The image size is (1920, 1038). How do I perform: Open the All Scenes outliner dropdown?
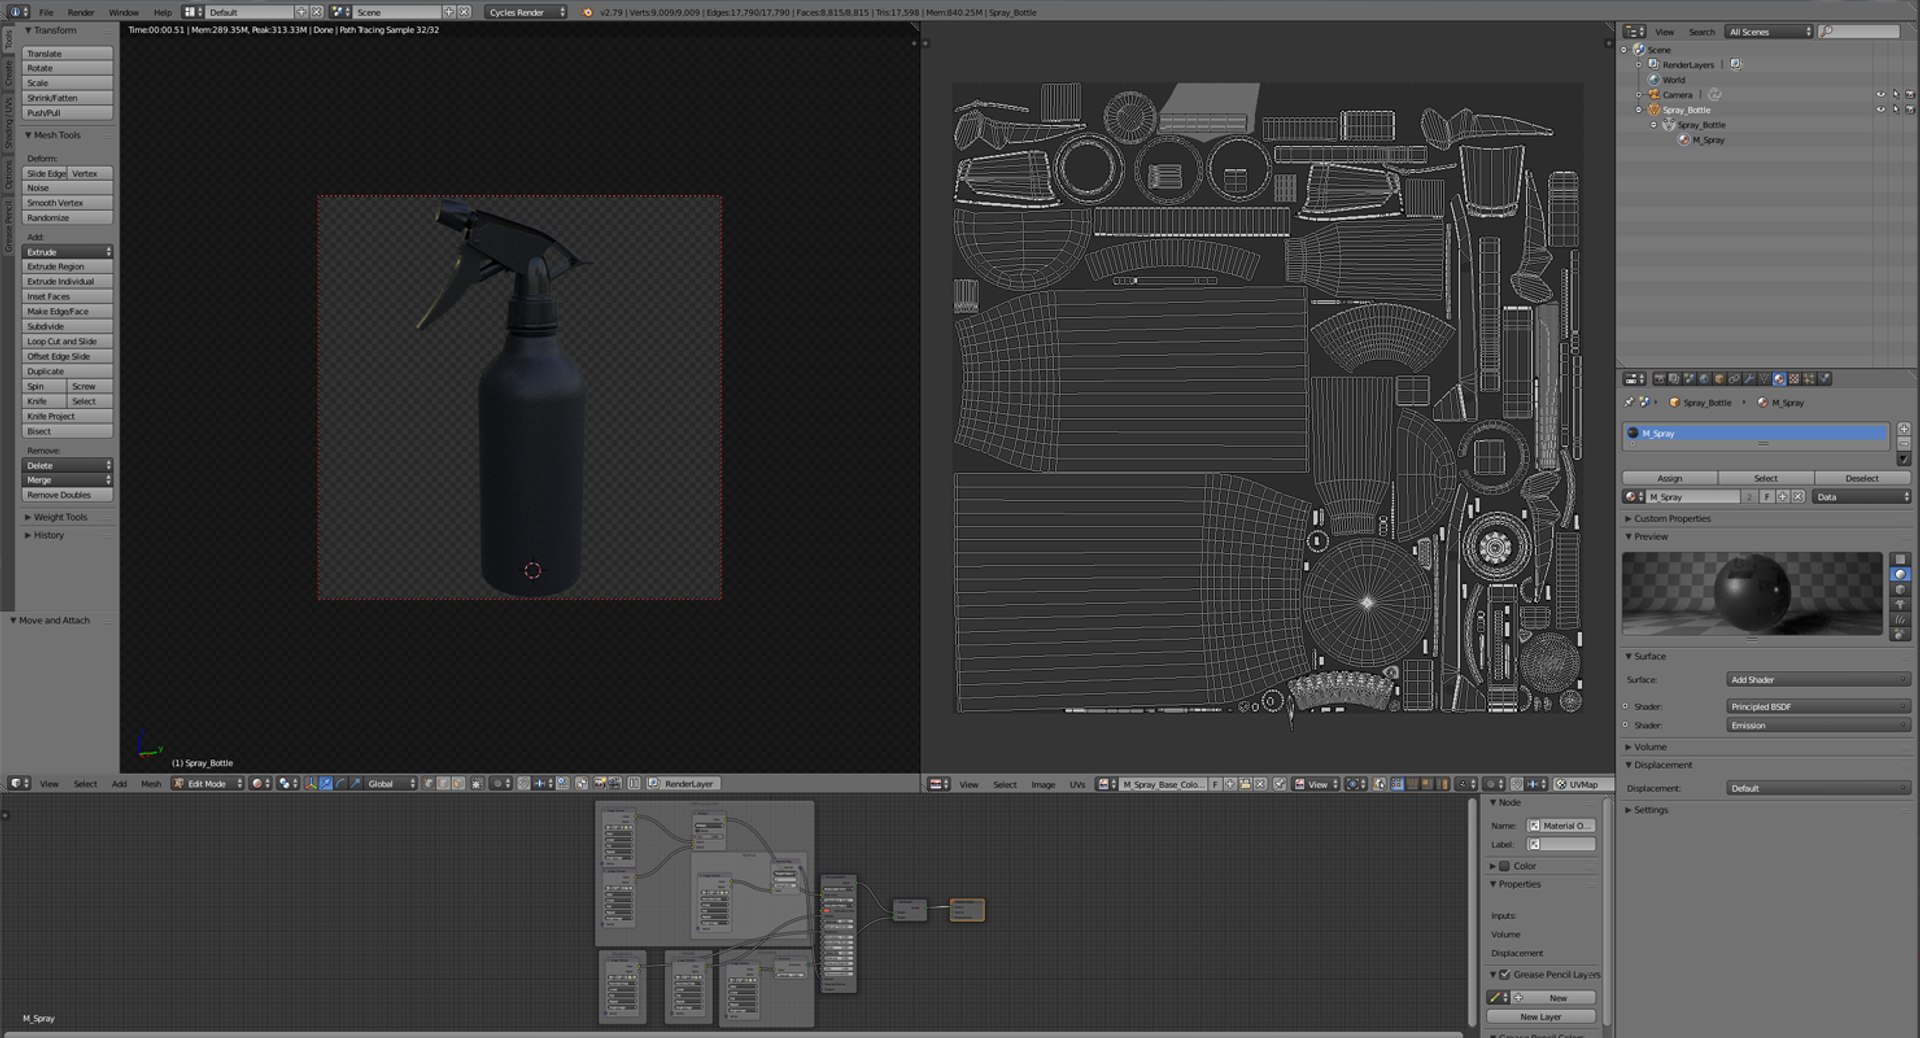(x=1769, y=32)
